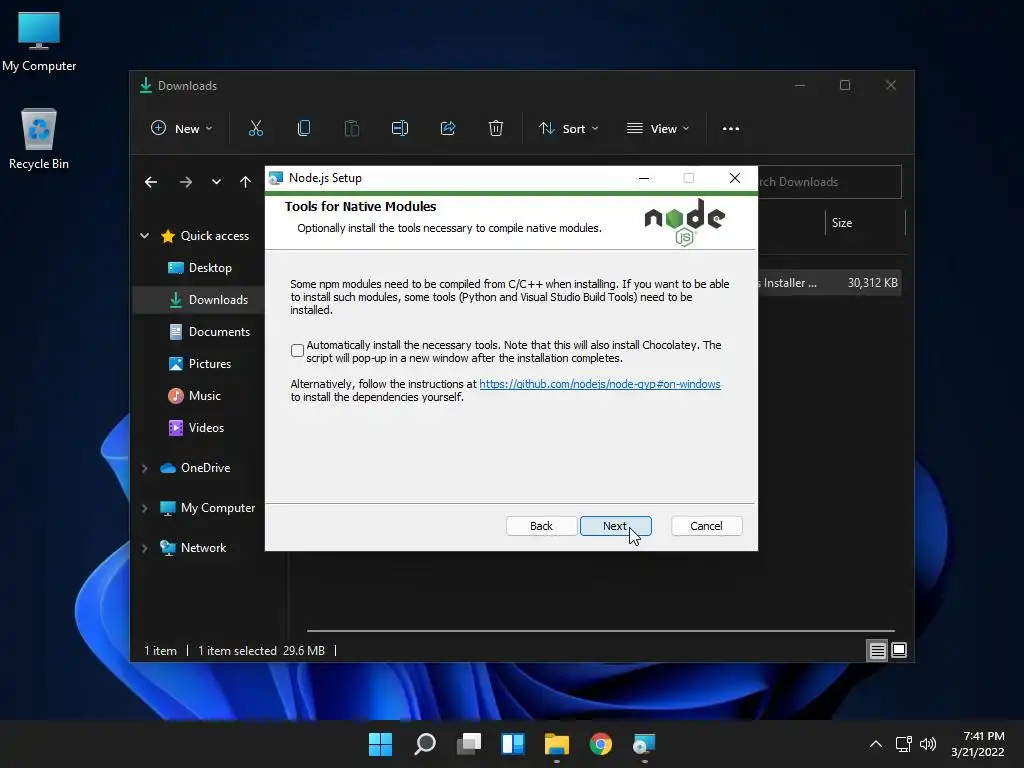The image size is (1024, 768).
Task: Open taskbar Search magnifier
Action: [x=424, y=744]
